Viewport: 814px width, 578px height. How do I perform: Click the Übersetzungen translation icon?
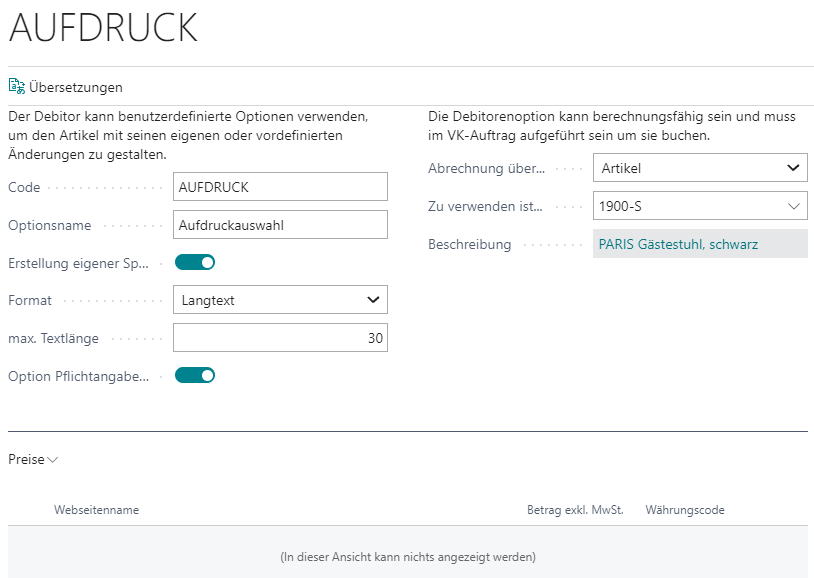(17, 86)
